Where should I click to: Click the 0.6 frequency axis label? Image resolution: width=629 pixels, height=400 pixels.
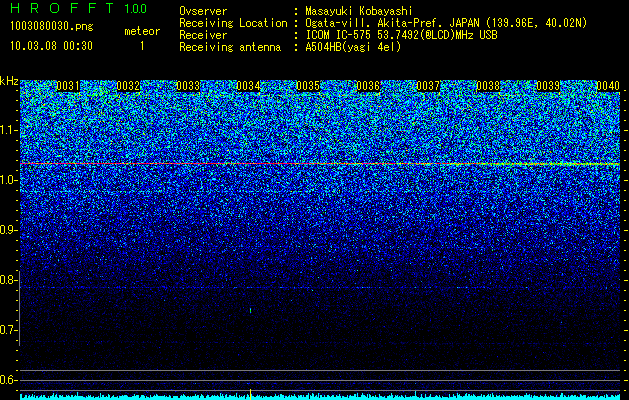point(8,380)
